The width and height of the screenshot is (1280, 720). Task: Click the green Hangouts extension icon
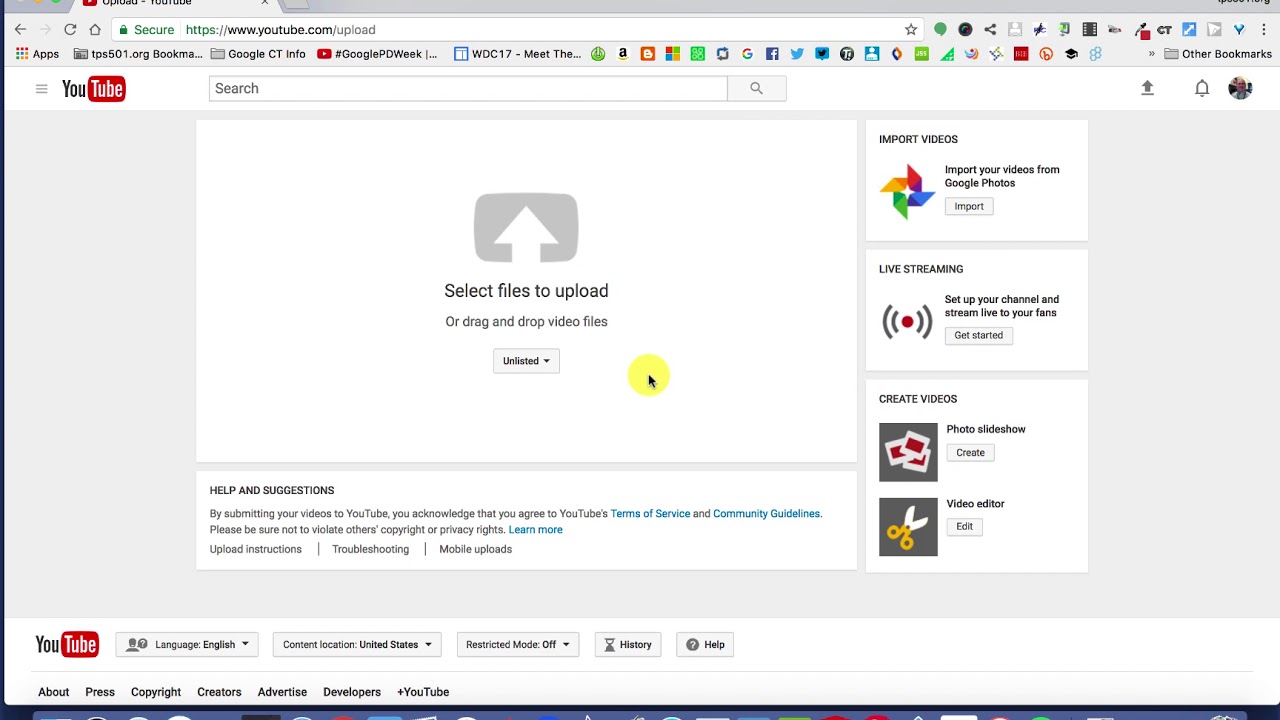pyautogui.click(x=940, y=29)
